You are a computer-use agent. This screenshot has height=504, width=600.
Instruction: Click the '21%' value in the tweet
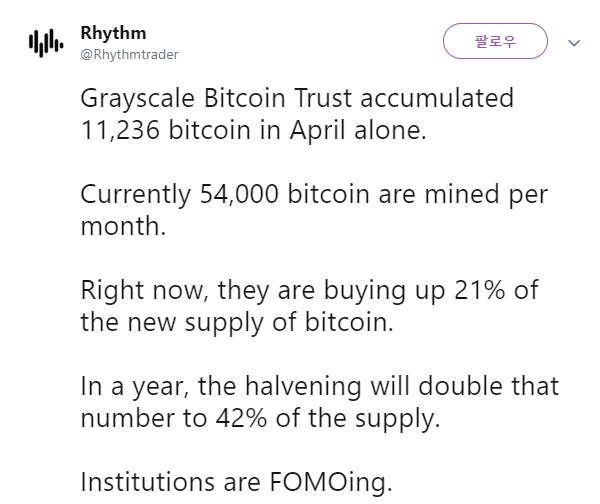[480, 290]
